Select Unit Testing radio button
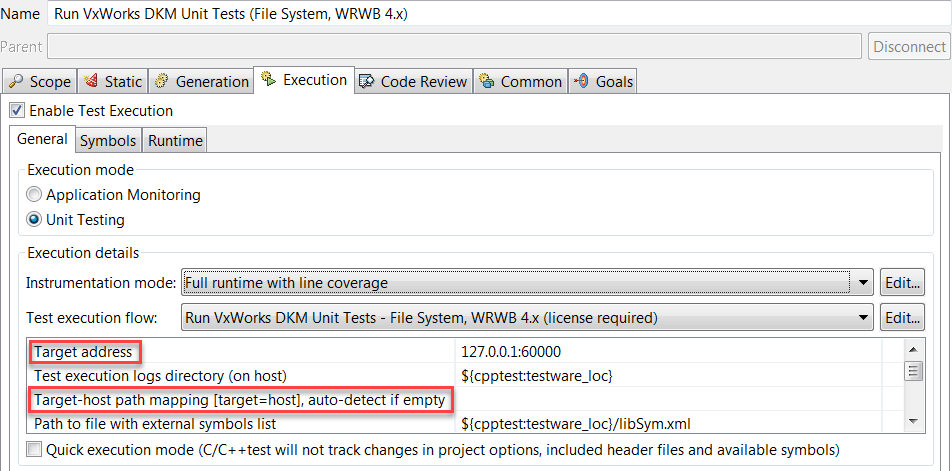This screenshot has height=471, width=952. pos(35,219)
